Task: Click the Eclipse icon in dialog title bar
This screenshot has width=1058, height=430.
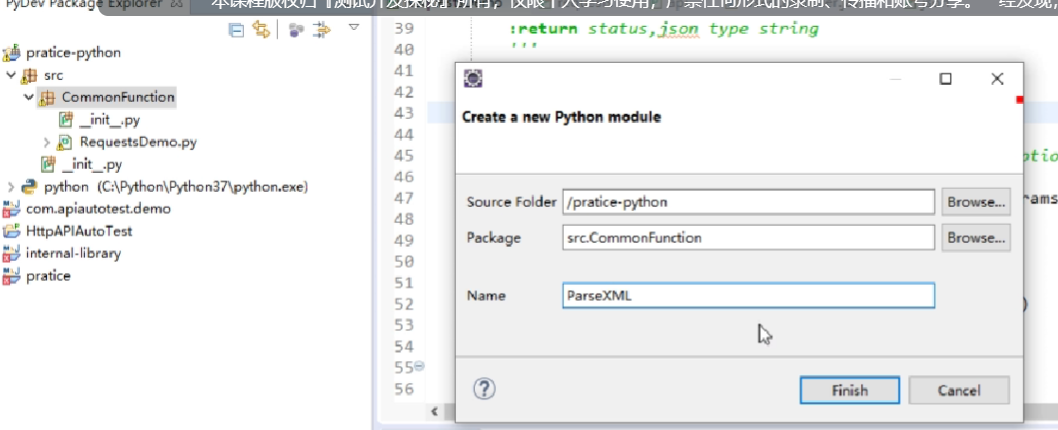Action: 475,79
